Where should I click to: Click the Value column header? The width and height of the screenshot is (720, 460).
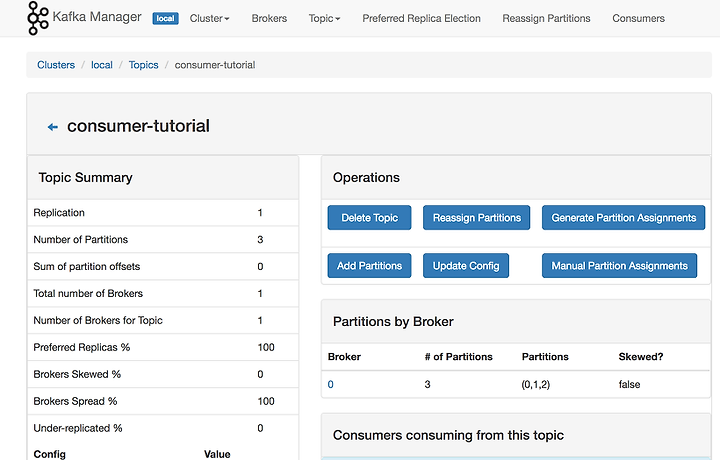tap(217, 454)
